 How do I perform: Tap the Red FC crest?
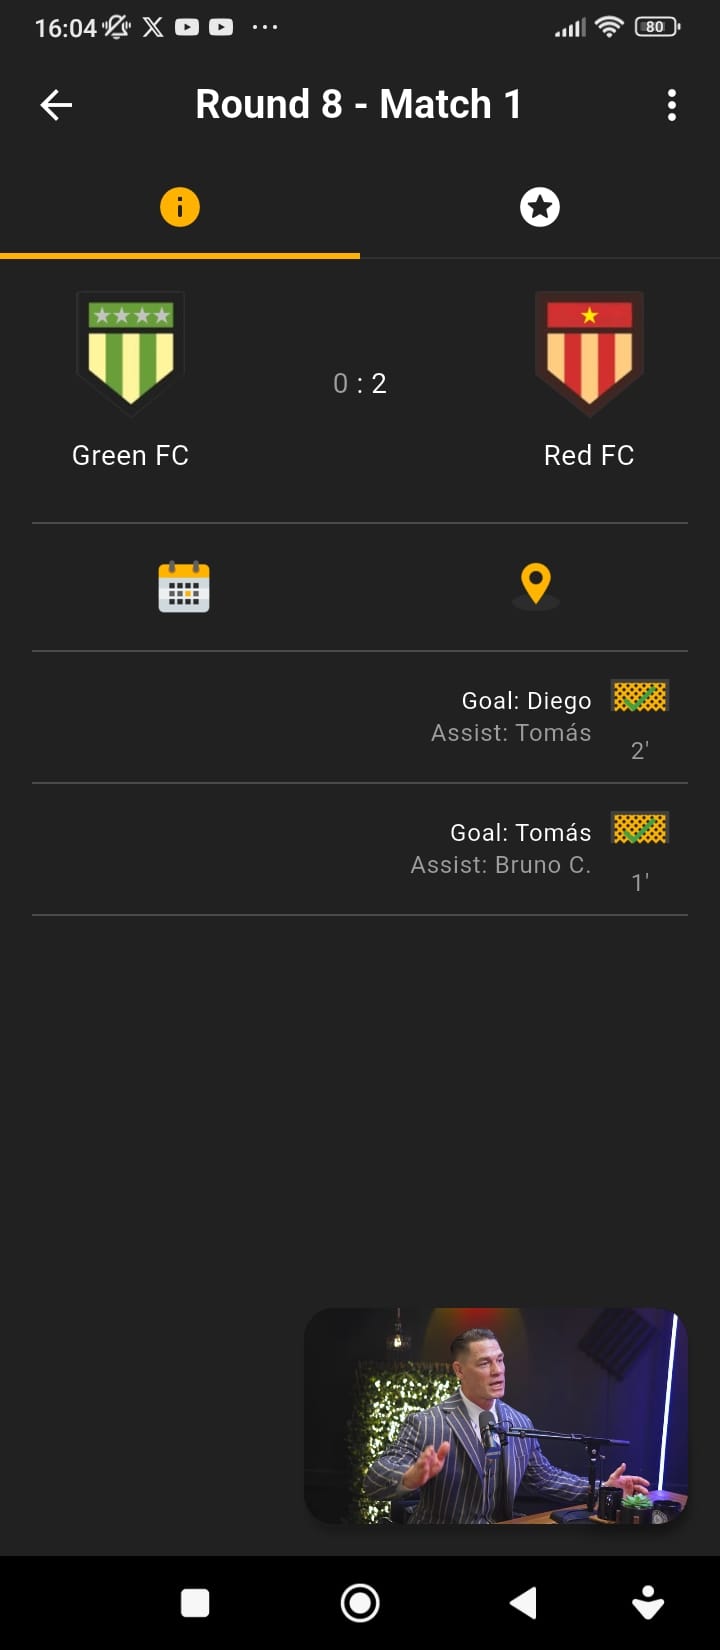(589, 353)
